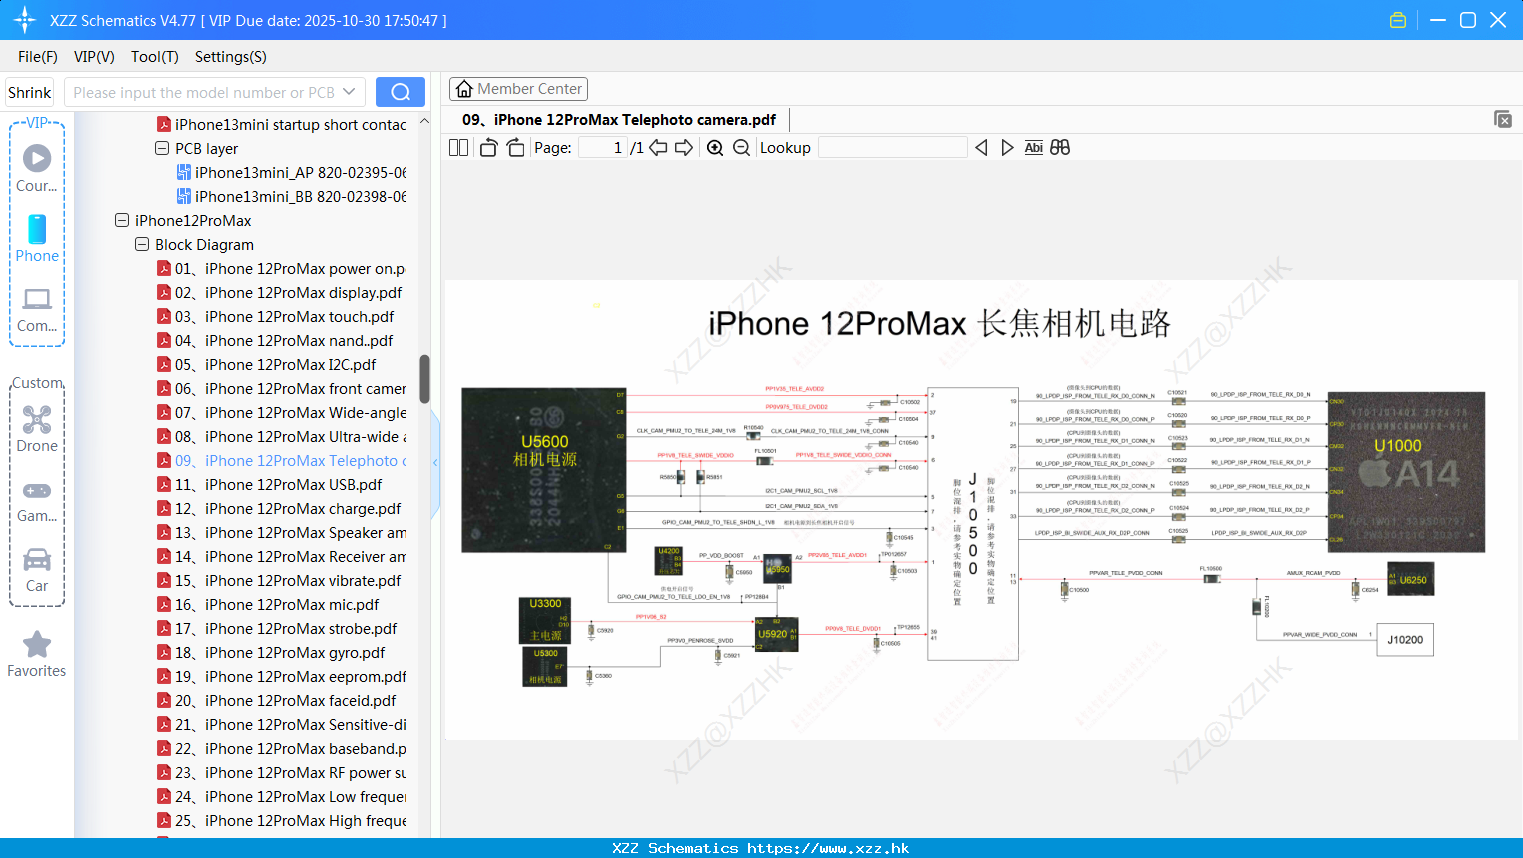Click the Shrink button
The image size is (1523, 858).
(29, 92)
